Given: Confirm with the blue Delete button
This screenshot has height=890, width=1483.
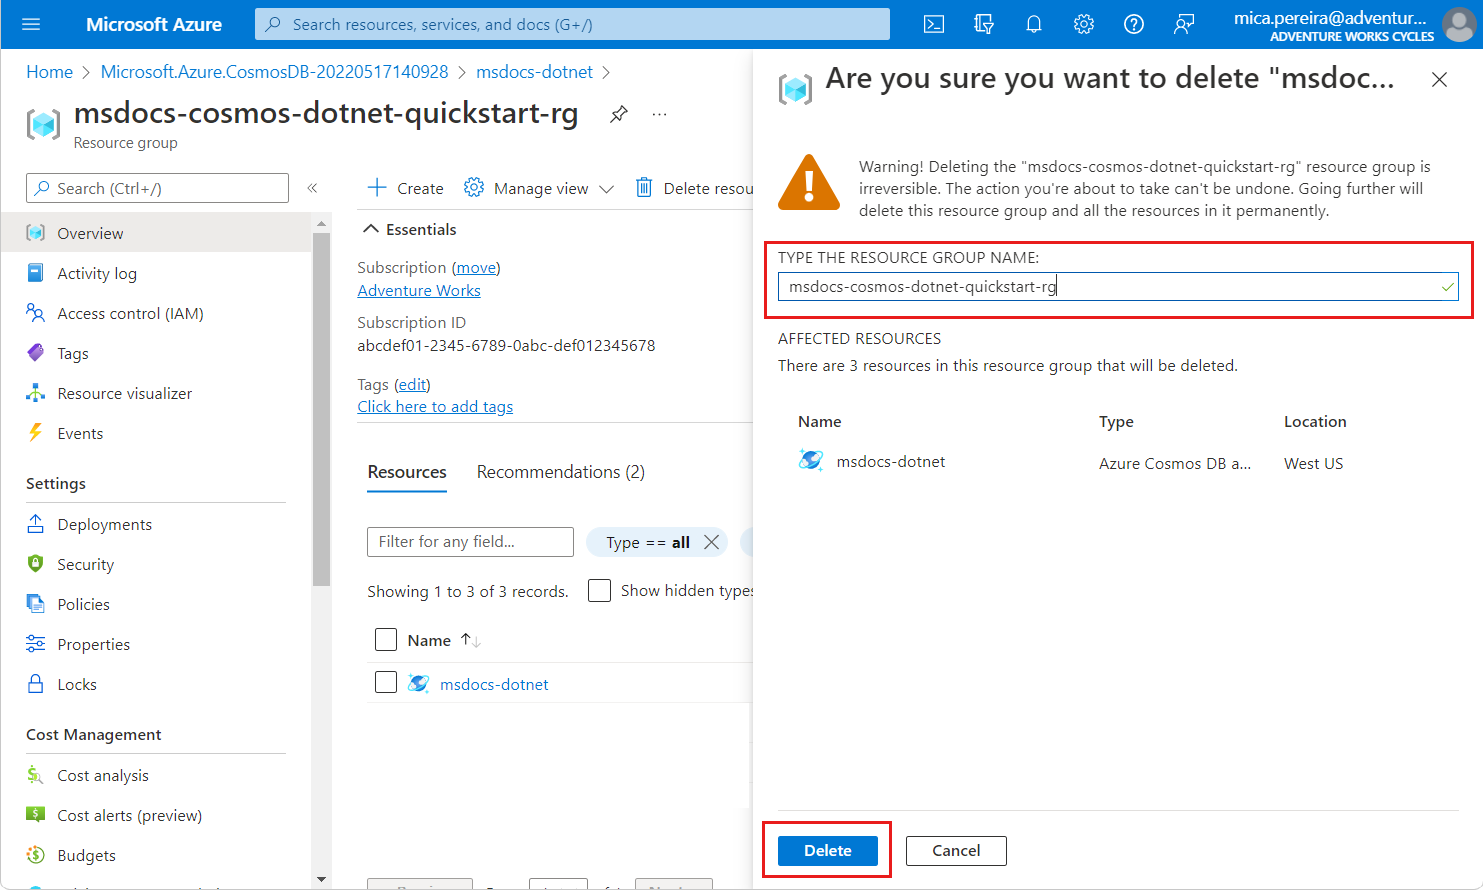Looking at the screenshot, I should (x=828, y=850).
